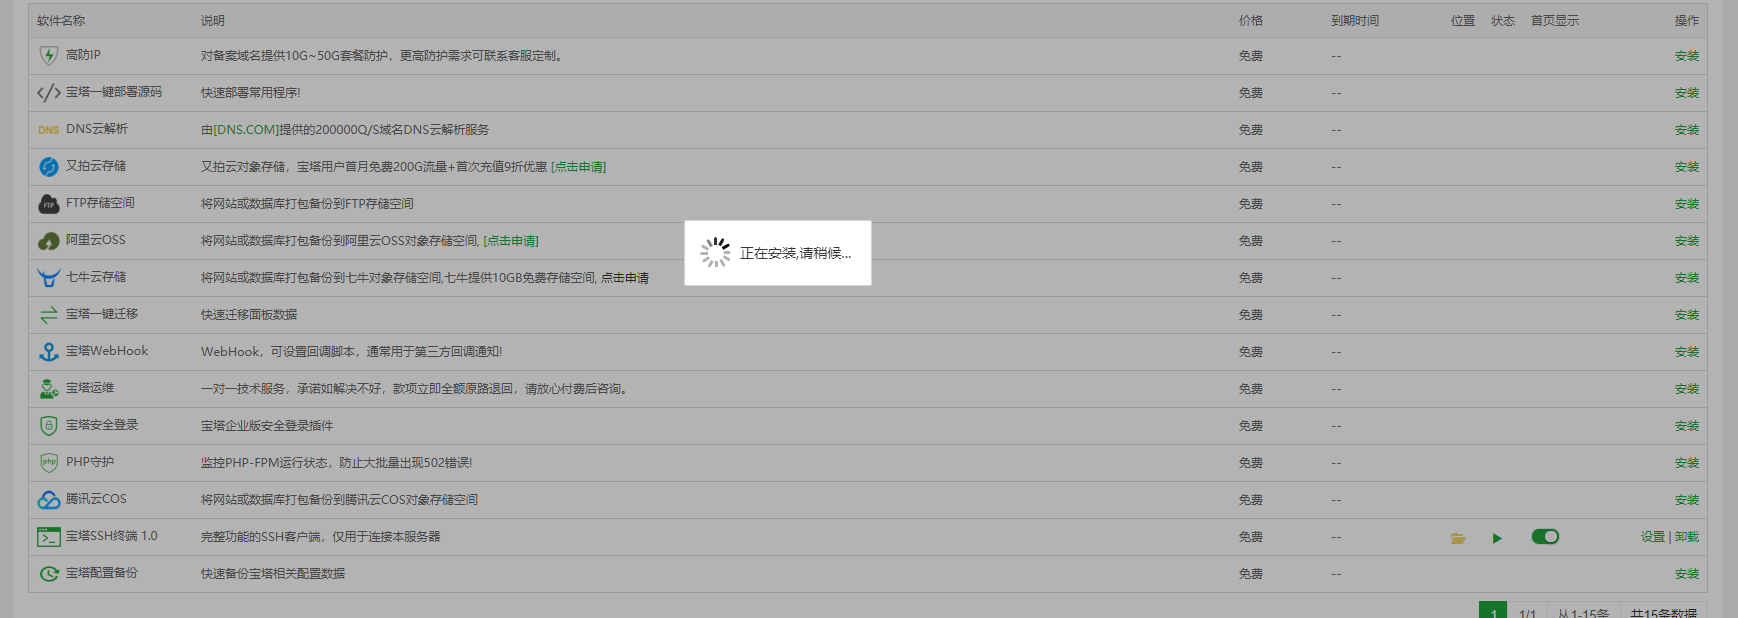Click 快速迁移面板数据 description
Viewport: 1738px width, 618px height.
(249, 315)
